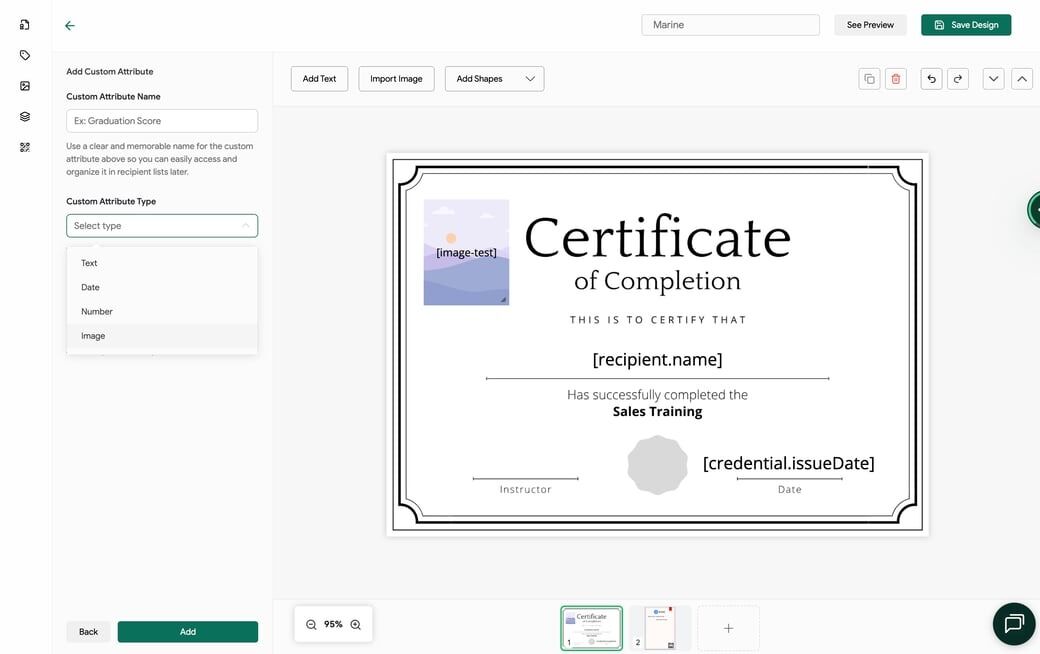Open the images panel in the sidebar

(x=25, y=86)
